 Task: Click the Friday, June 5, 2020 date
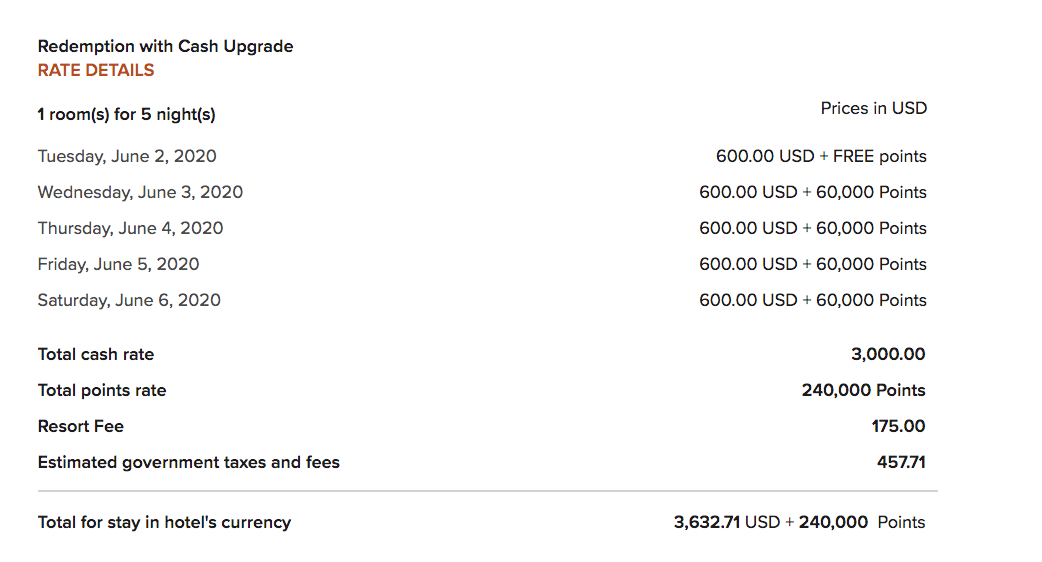118,264
